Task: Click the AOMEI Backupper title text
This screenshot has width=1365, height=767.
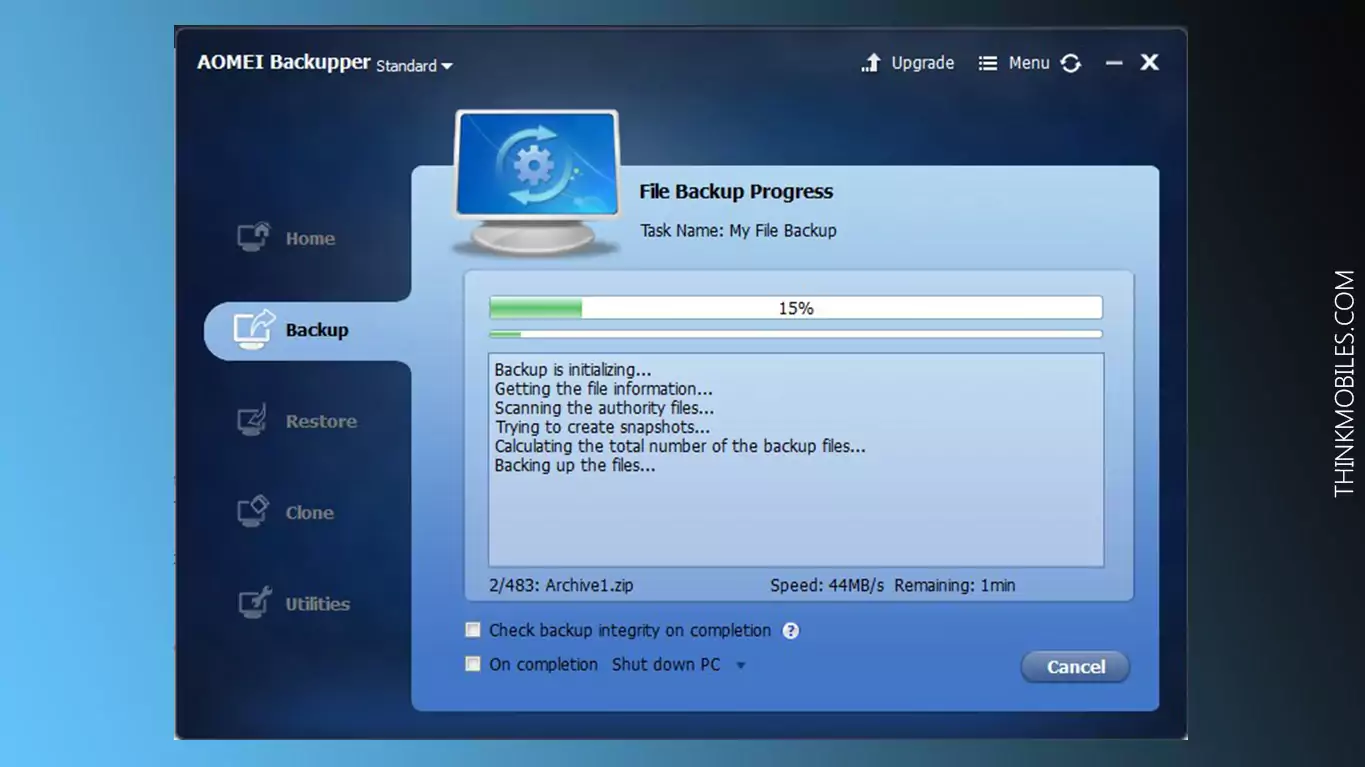Action: pyautogui.click(x=284, y=62)
